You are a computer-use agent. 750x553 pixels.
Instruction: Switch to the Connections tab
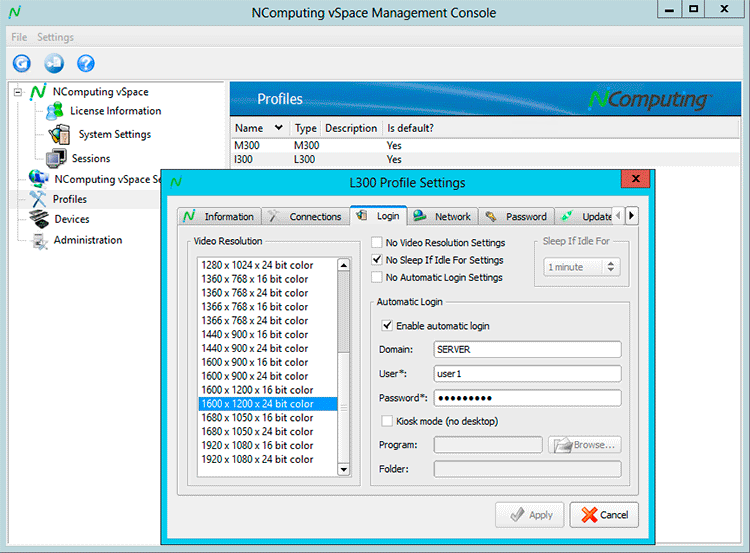[x=305, y=216]
